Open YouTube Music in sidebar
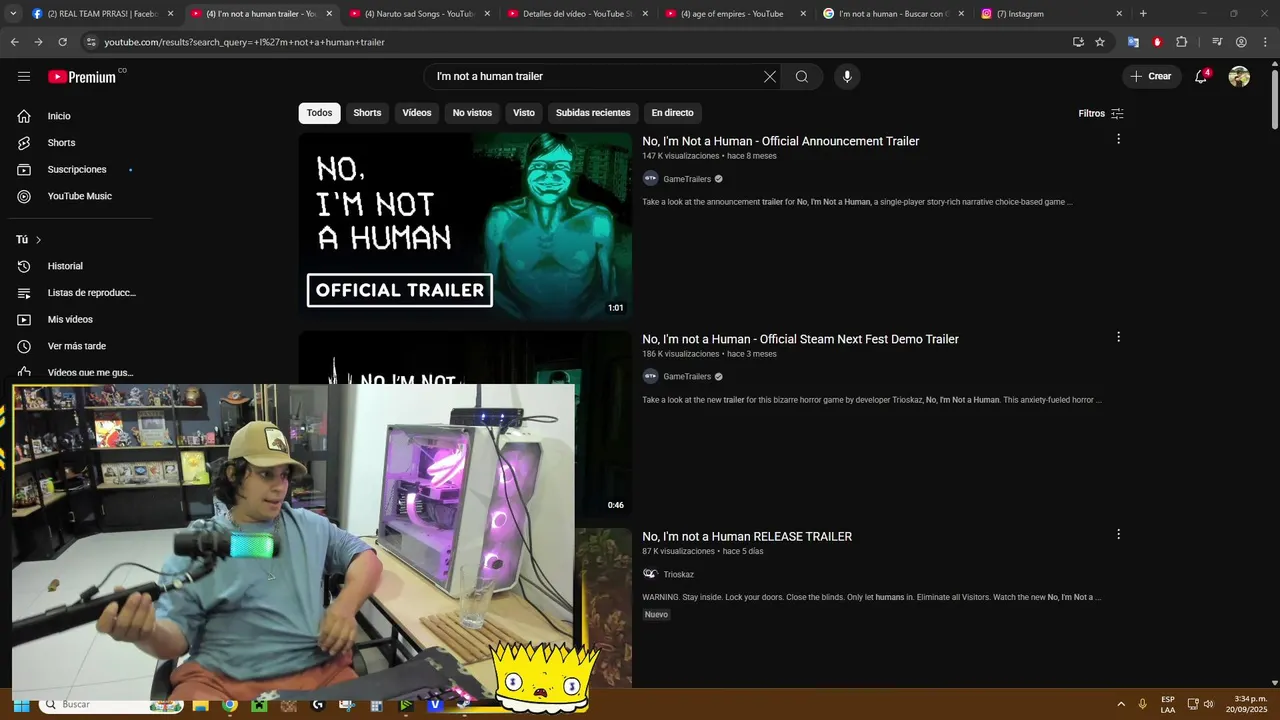Screen dimensions: 1280x720 (80, 196)
